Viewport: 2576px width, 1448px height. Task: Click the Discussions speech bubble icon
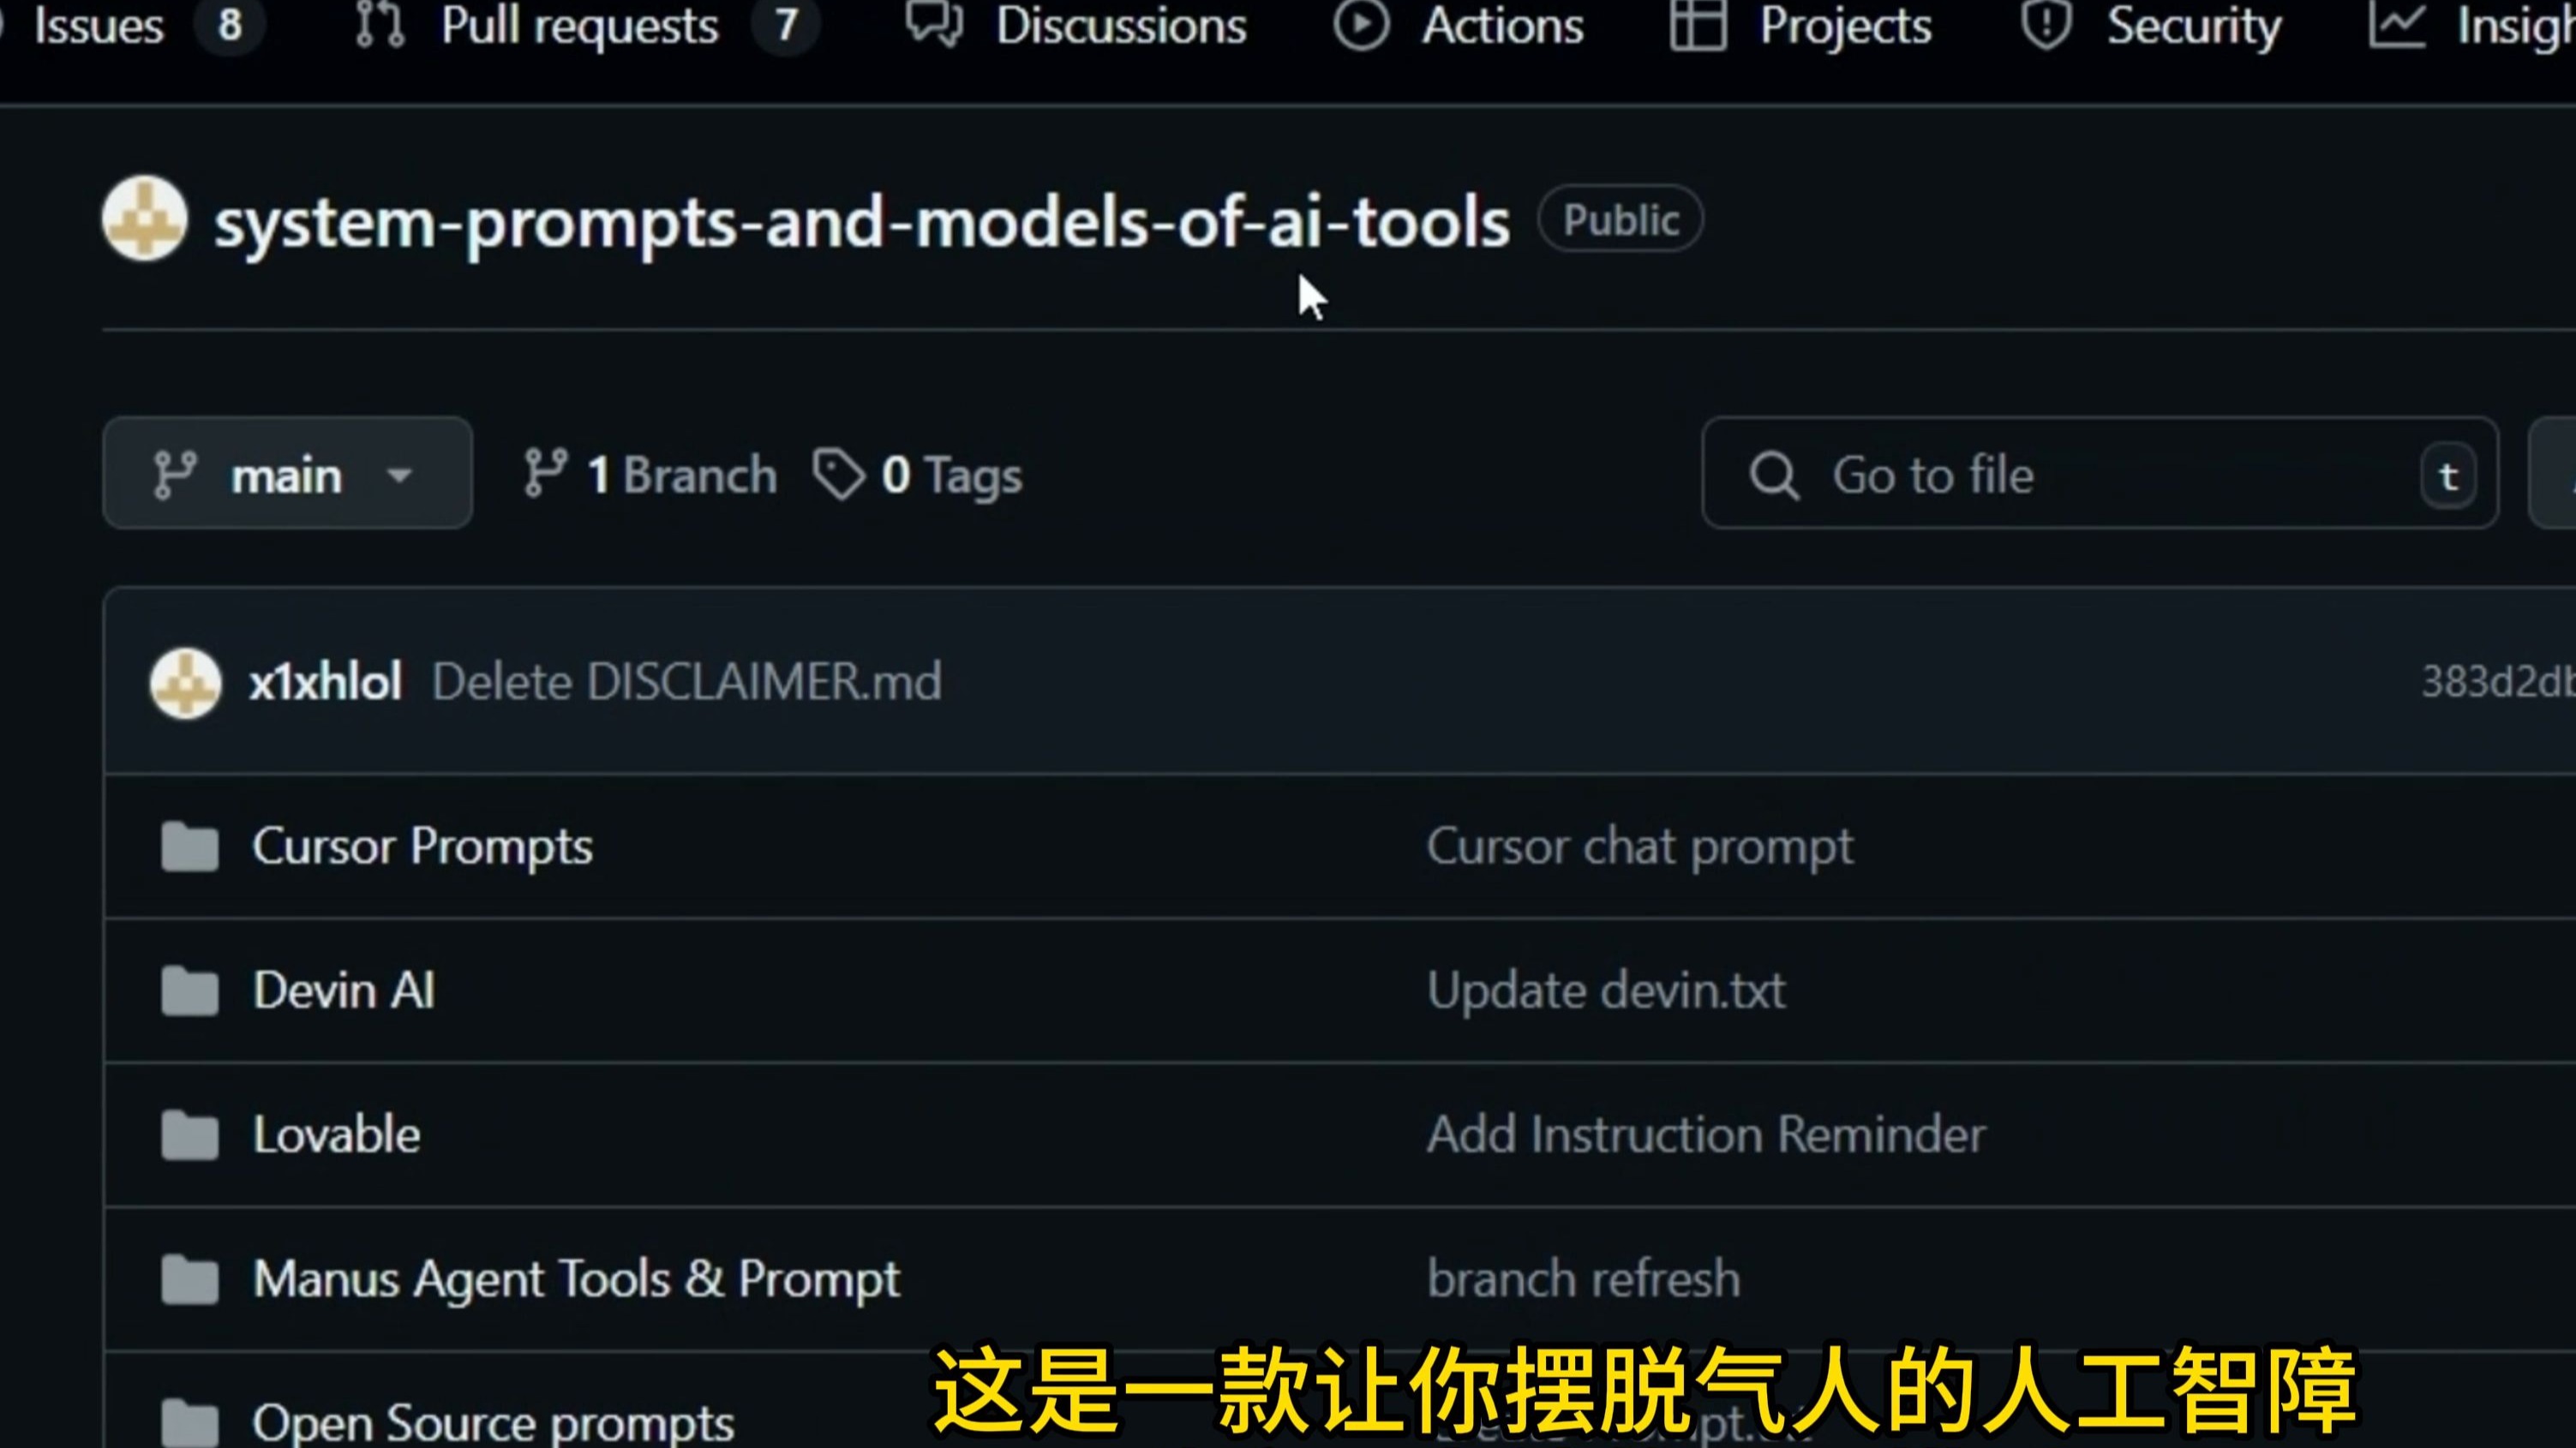(934, 24)
